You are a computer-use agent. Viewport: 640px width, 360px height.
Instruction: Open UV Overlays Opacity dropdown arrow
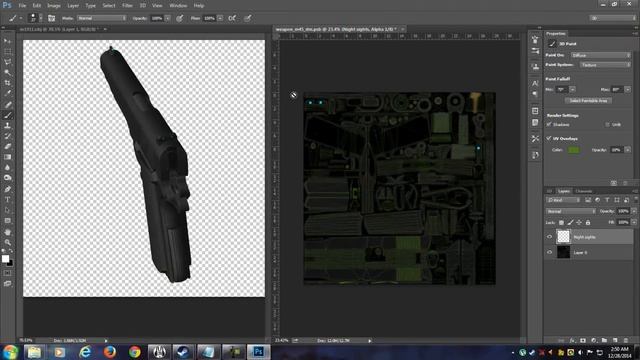(x=627, y=150)
